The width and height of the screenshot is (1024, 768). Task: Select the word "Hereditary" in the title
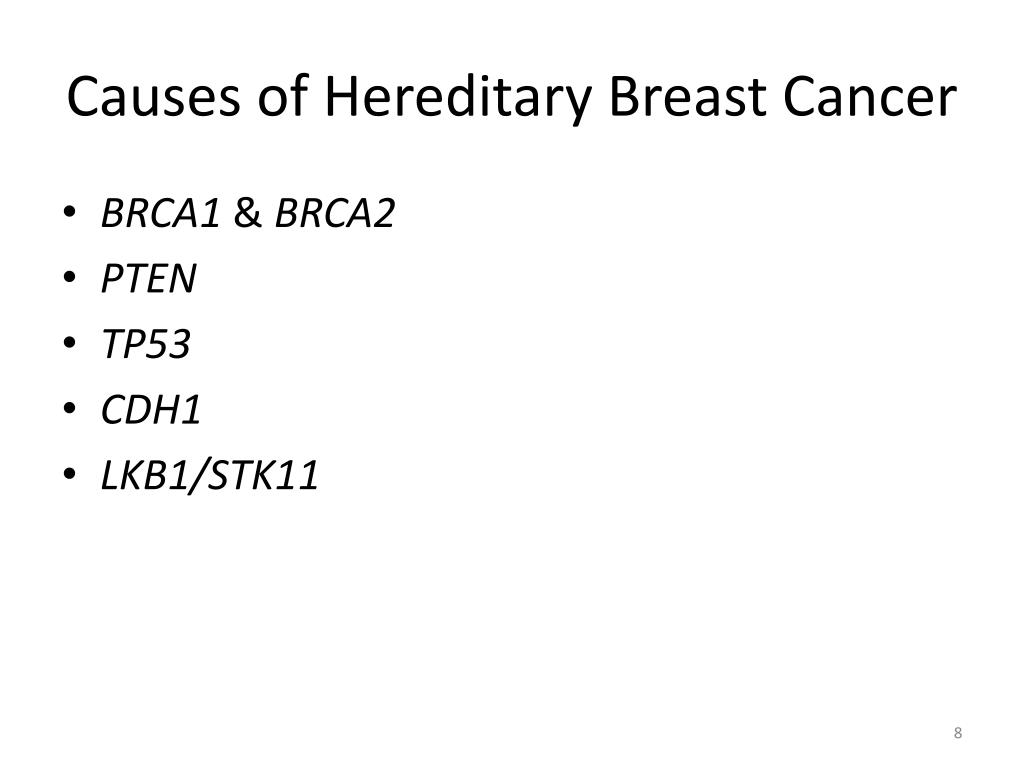[x=458, y=99]
